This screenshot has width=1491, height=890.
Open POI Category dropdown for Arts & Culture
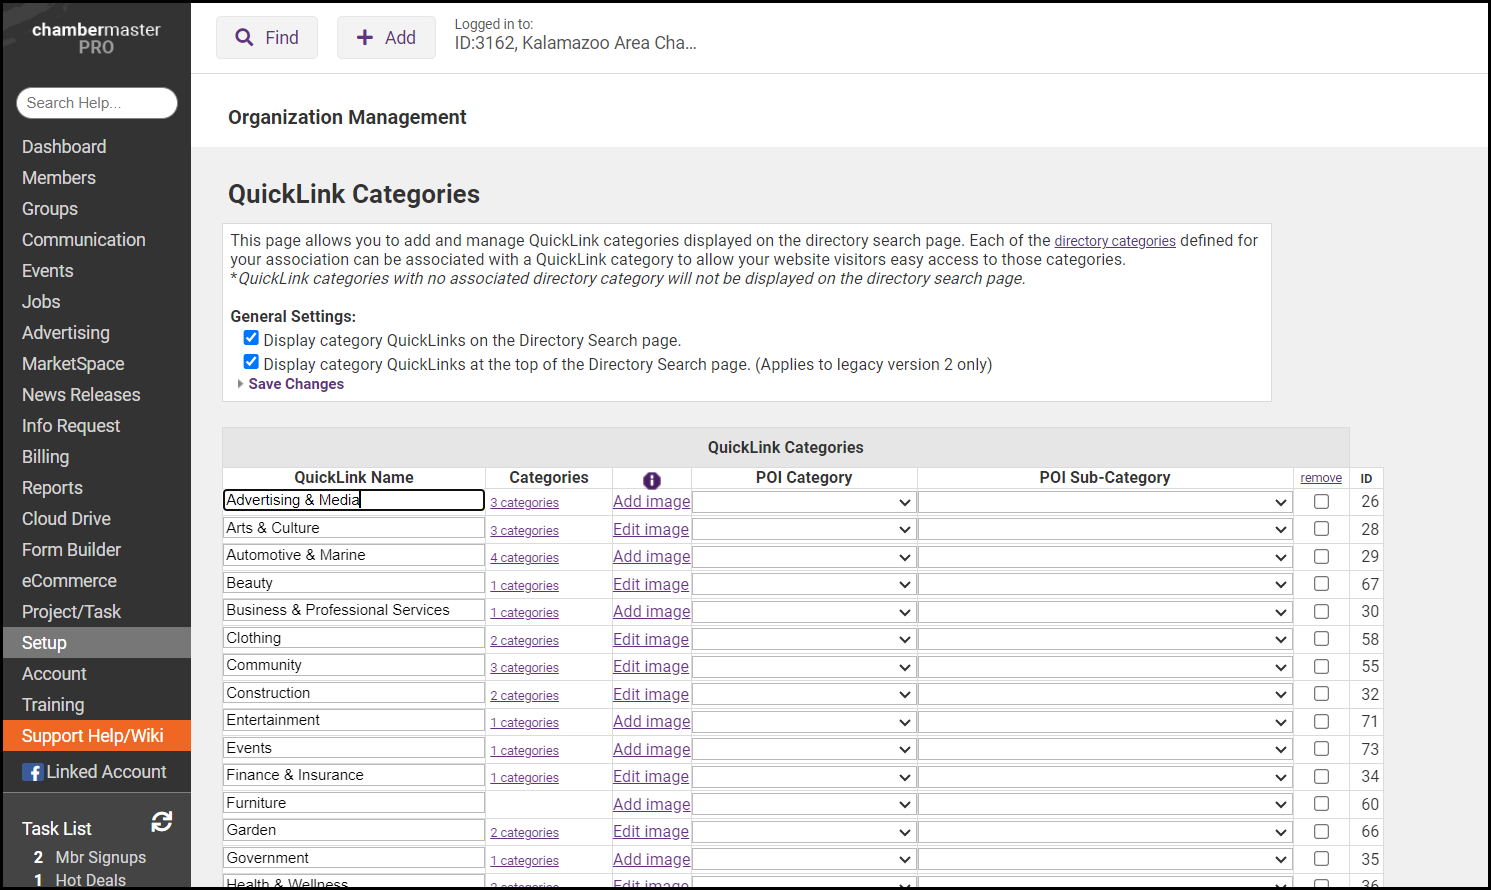click(804, 530)
